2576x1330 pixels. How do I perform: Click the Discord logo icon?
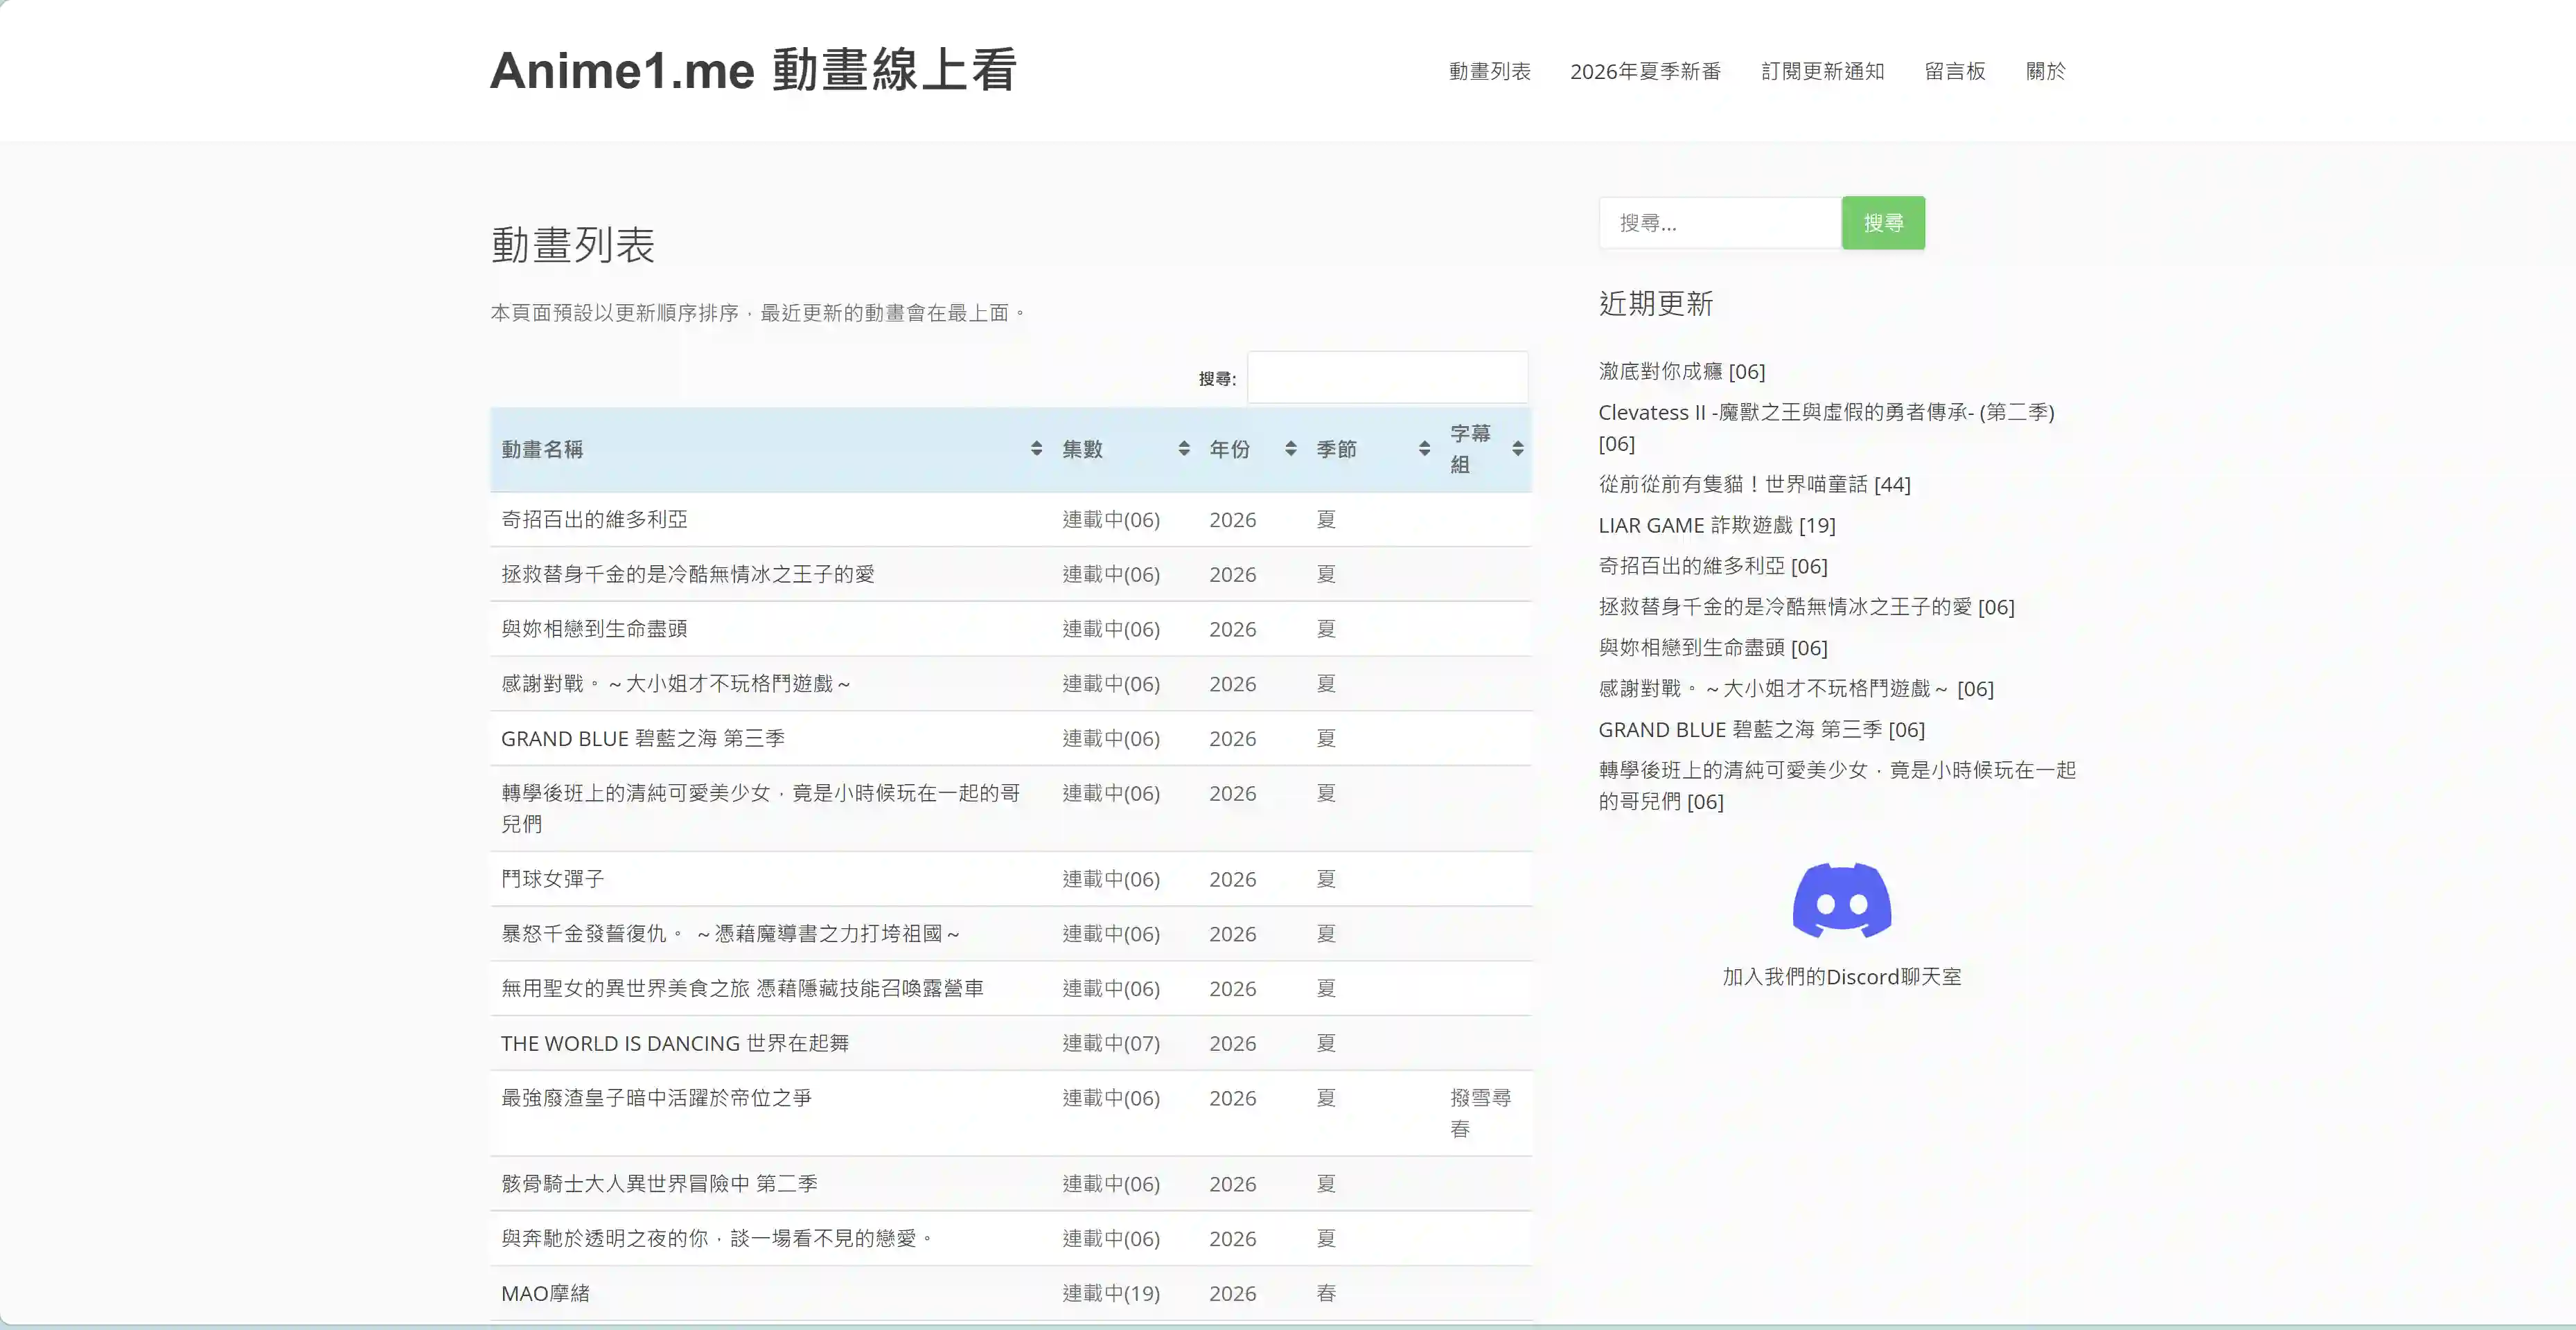[x=1841, y=900]
